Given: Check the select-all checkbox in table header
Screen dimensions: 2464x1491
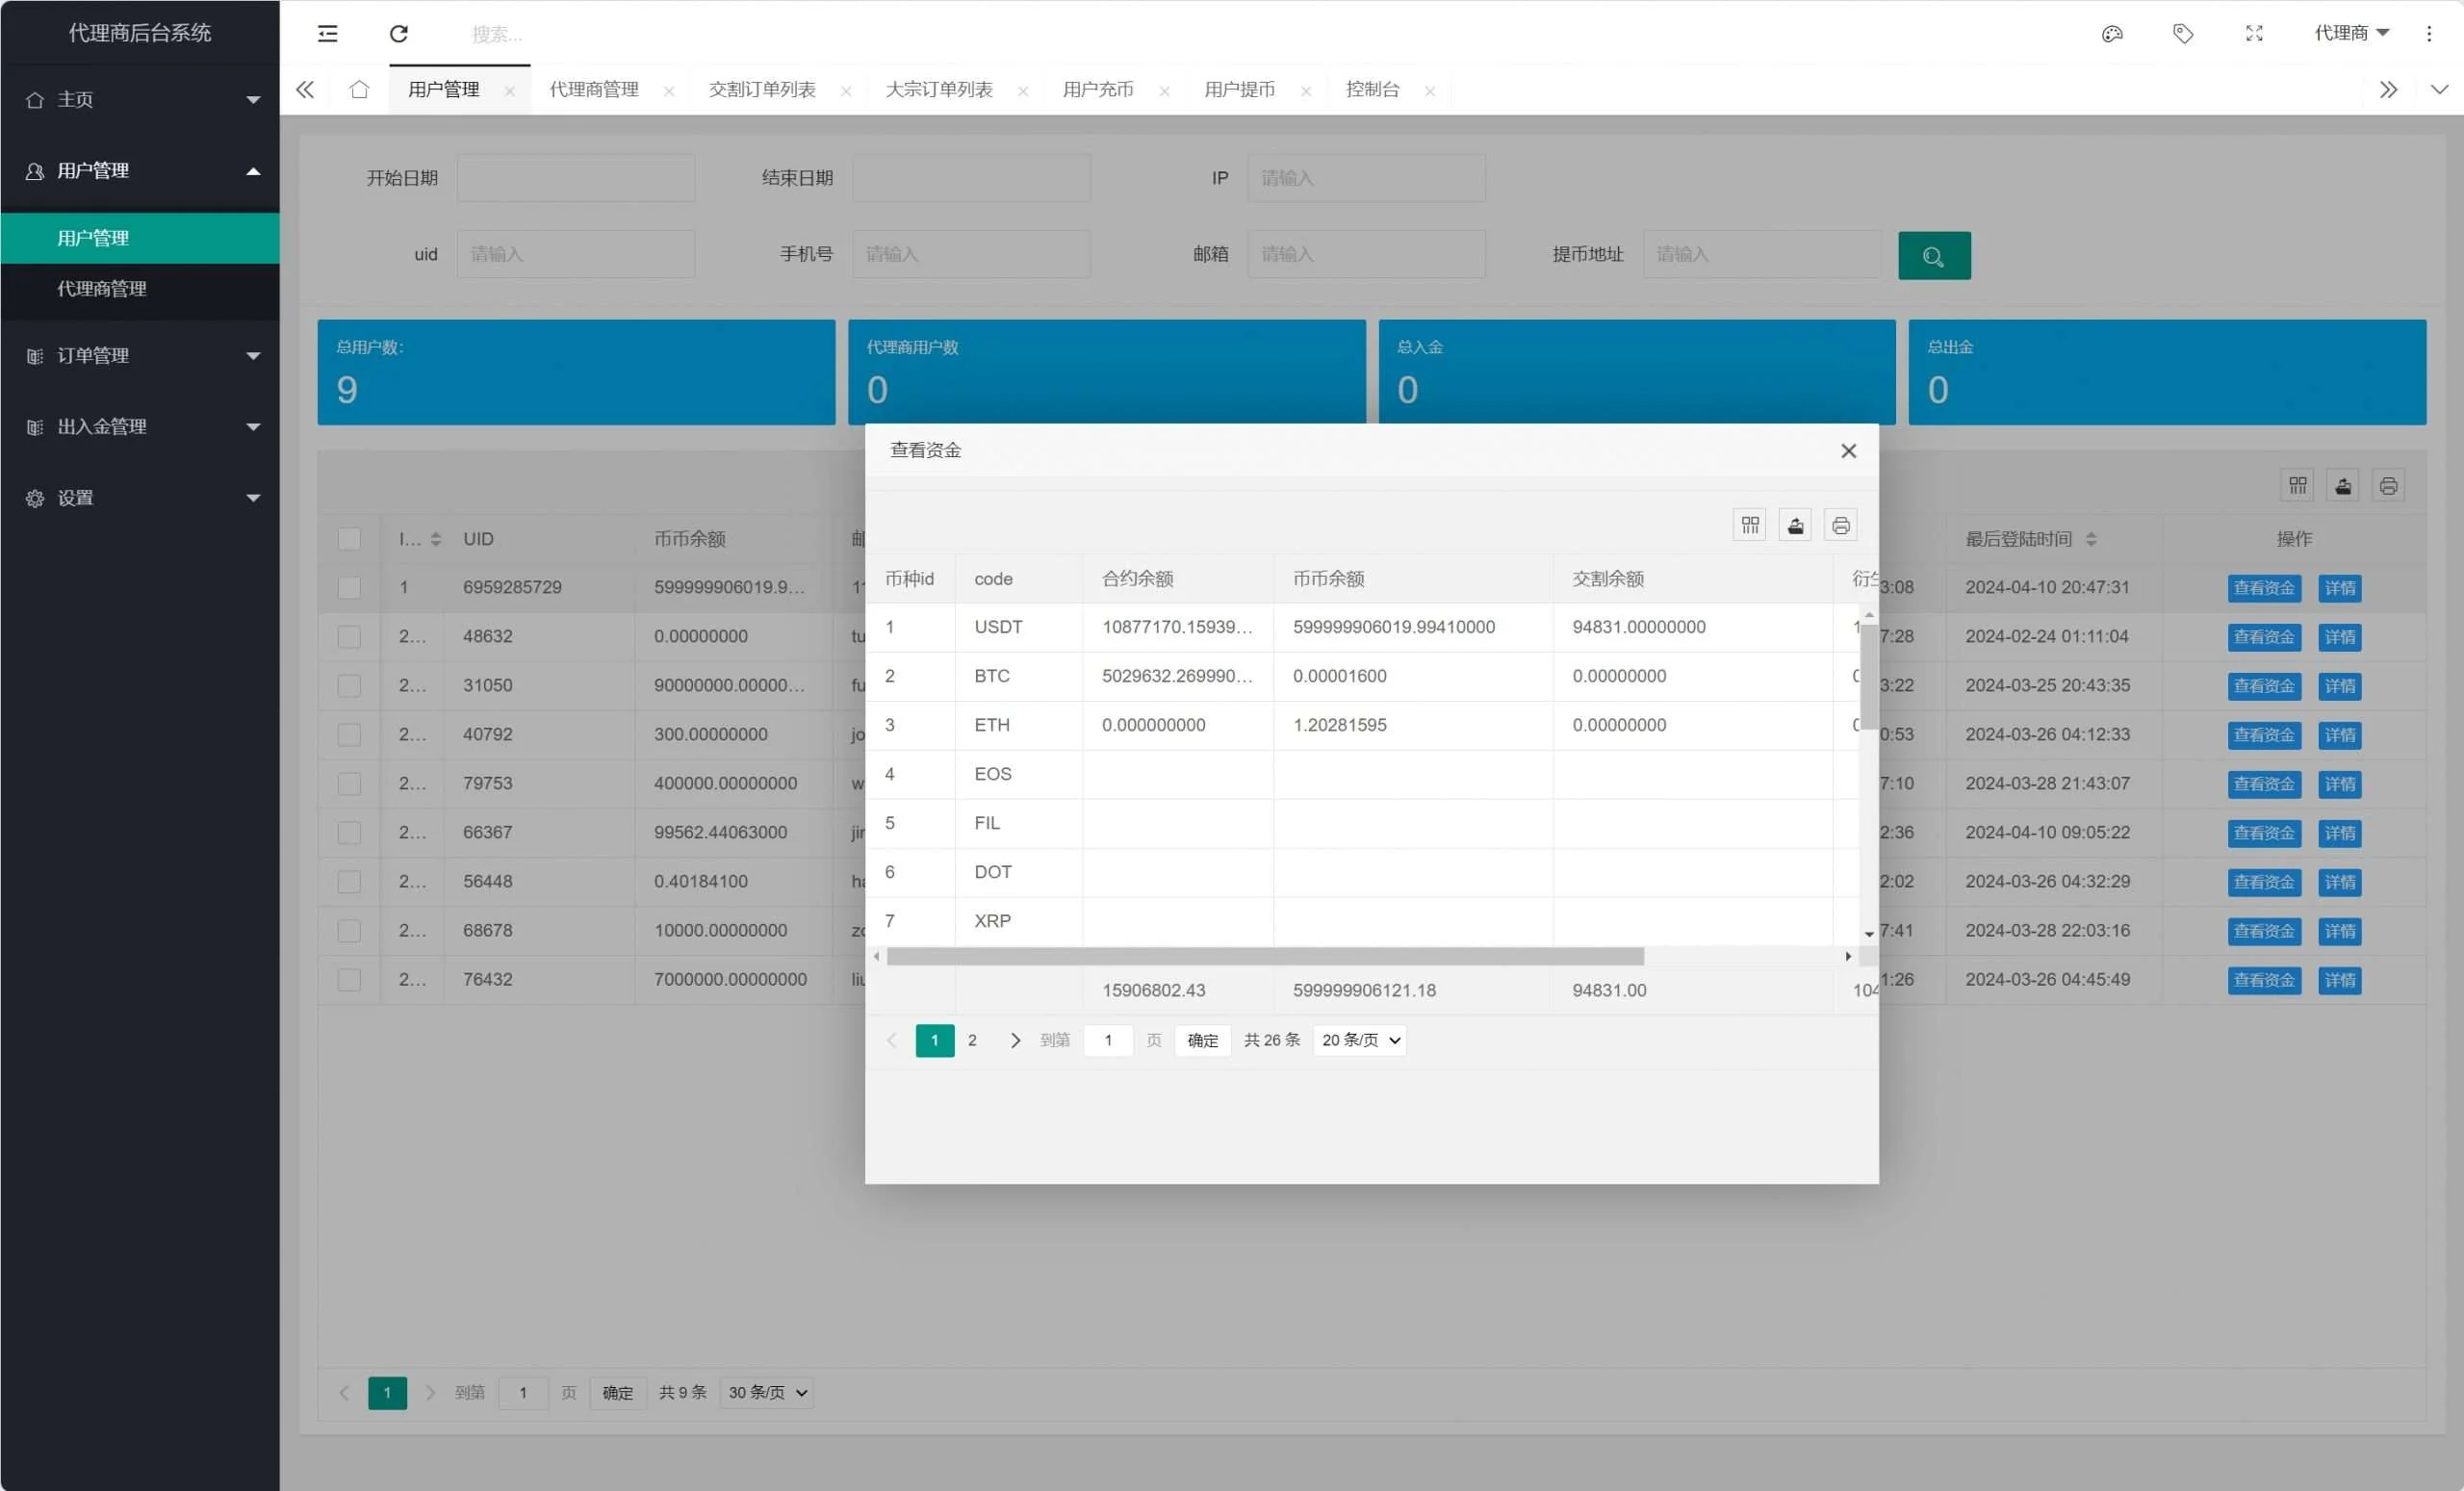Looking at the screenshot, I should pos(349,539).
